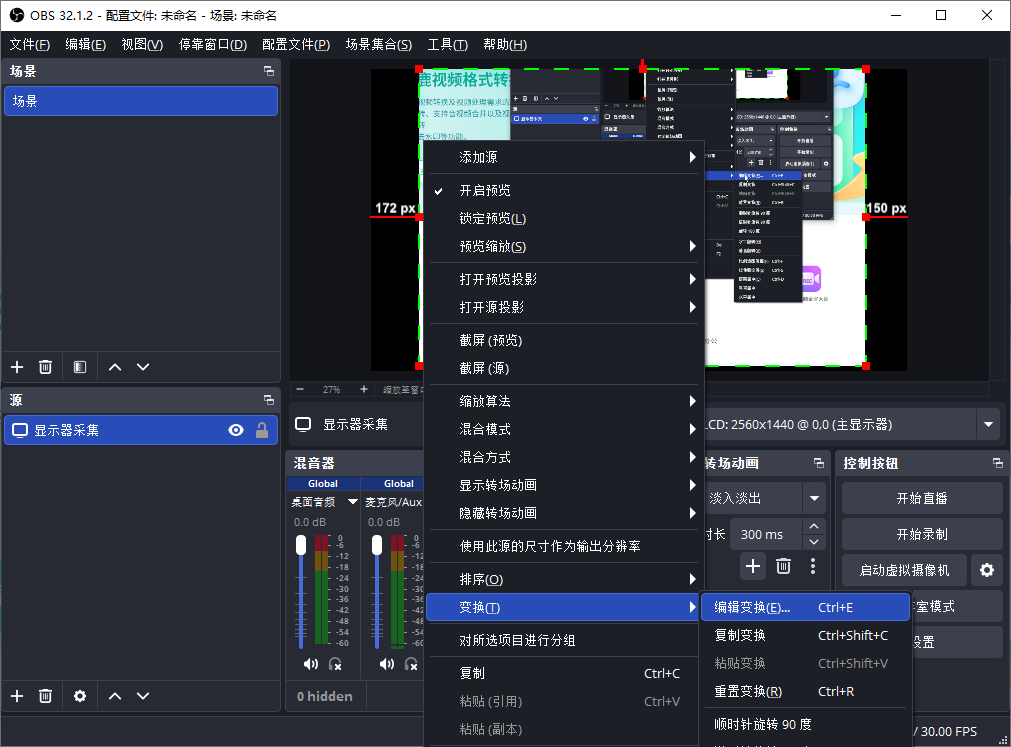Toggle monitoring headphone for 麦克风/Aux
Image resolution: width=1011 pixels, height=747 pixels.
[x=411, y=664]
